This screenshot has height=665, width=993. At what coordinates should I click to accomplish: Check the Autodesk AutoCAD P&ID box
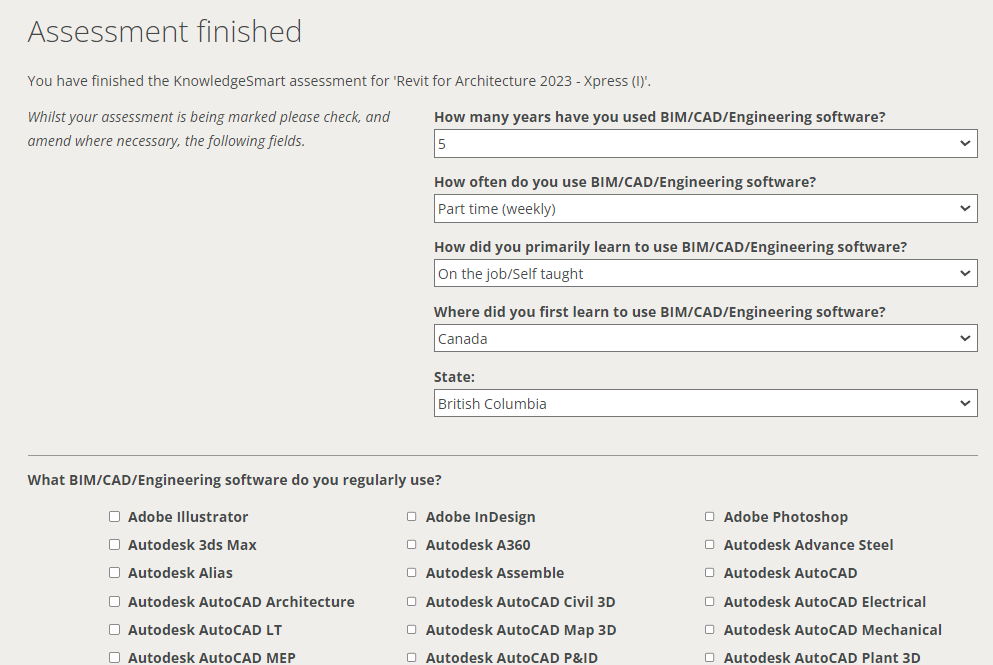pyautogui.click(x=412, y=657)
